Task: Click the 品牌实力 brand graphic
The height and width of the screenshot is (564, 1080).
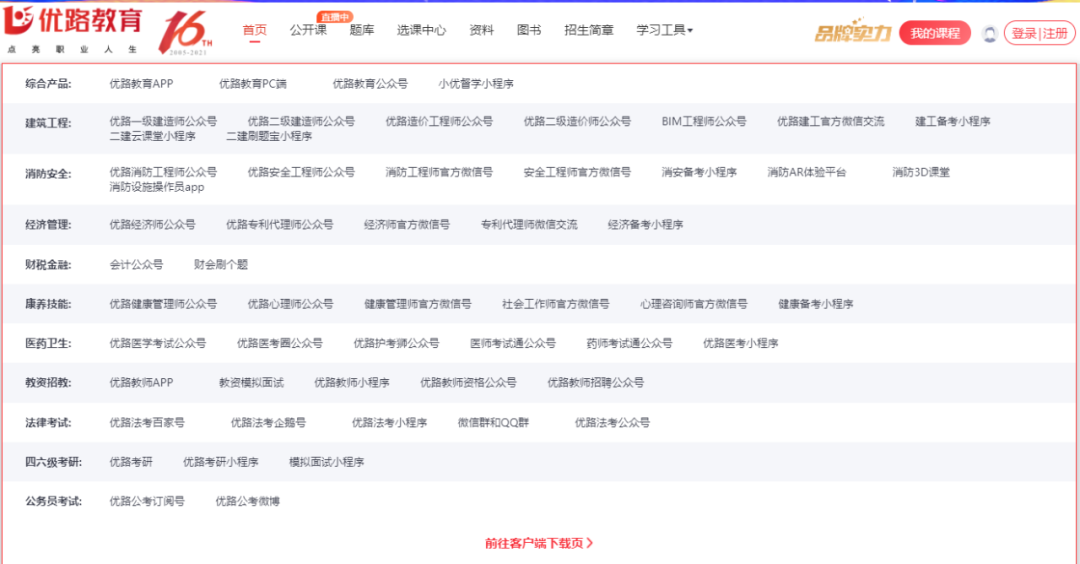Action: coord(852,33)
